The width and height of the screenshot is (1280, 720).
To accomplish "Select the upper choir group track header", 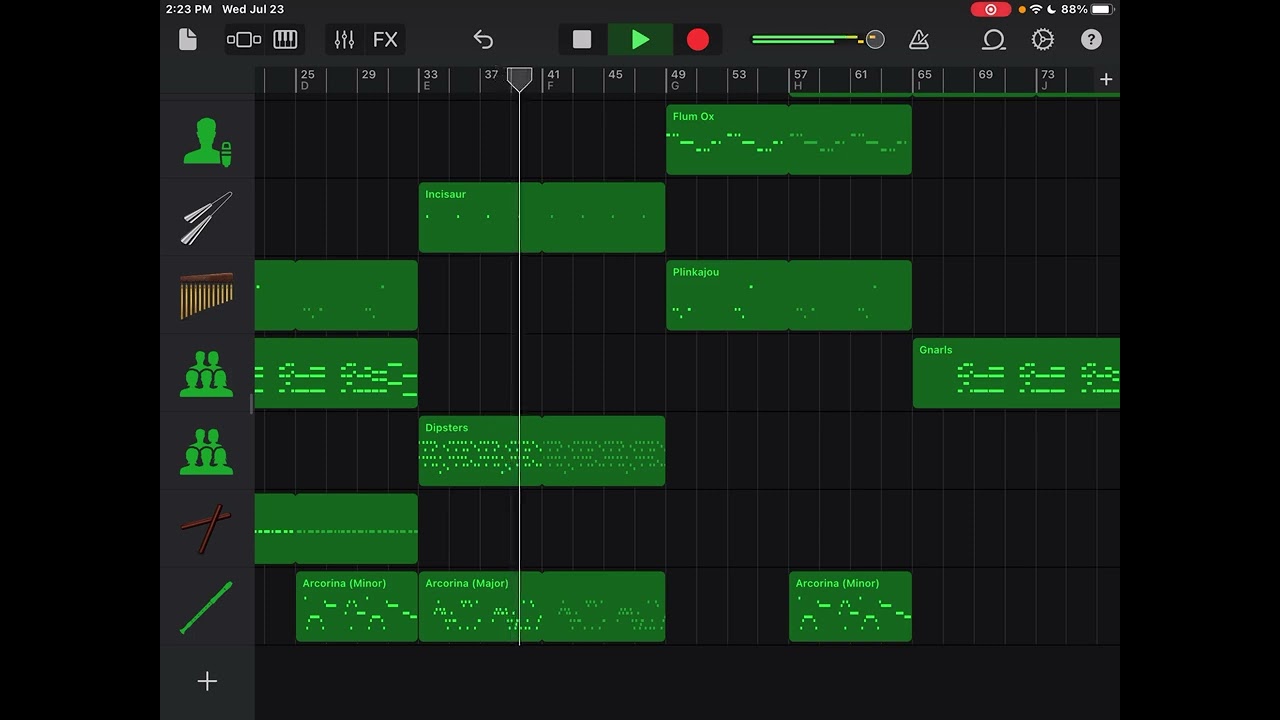I will (207, 373).
